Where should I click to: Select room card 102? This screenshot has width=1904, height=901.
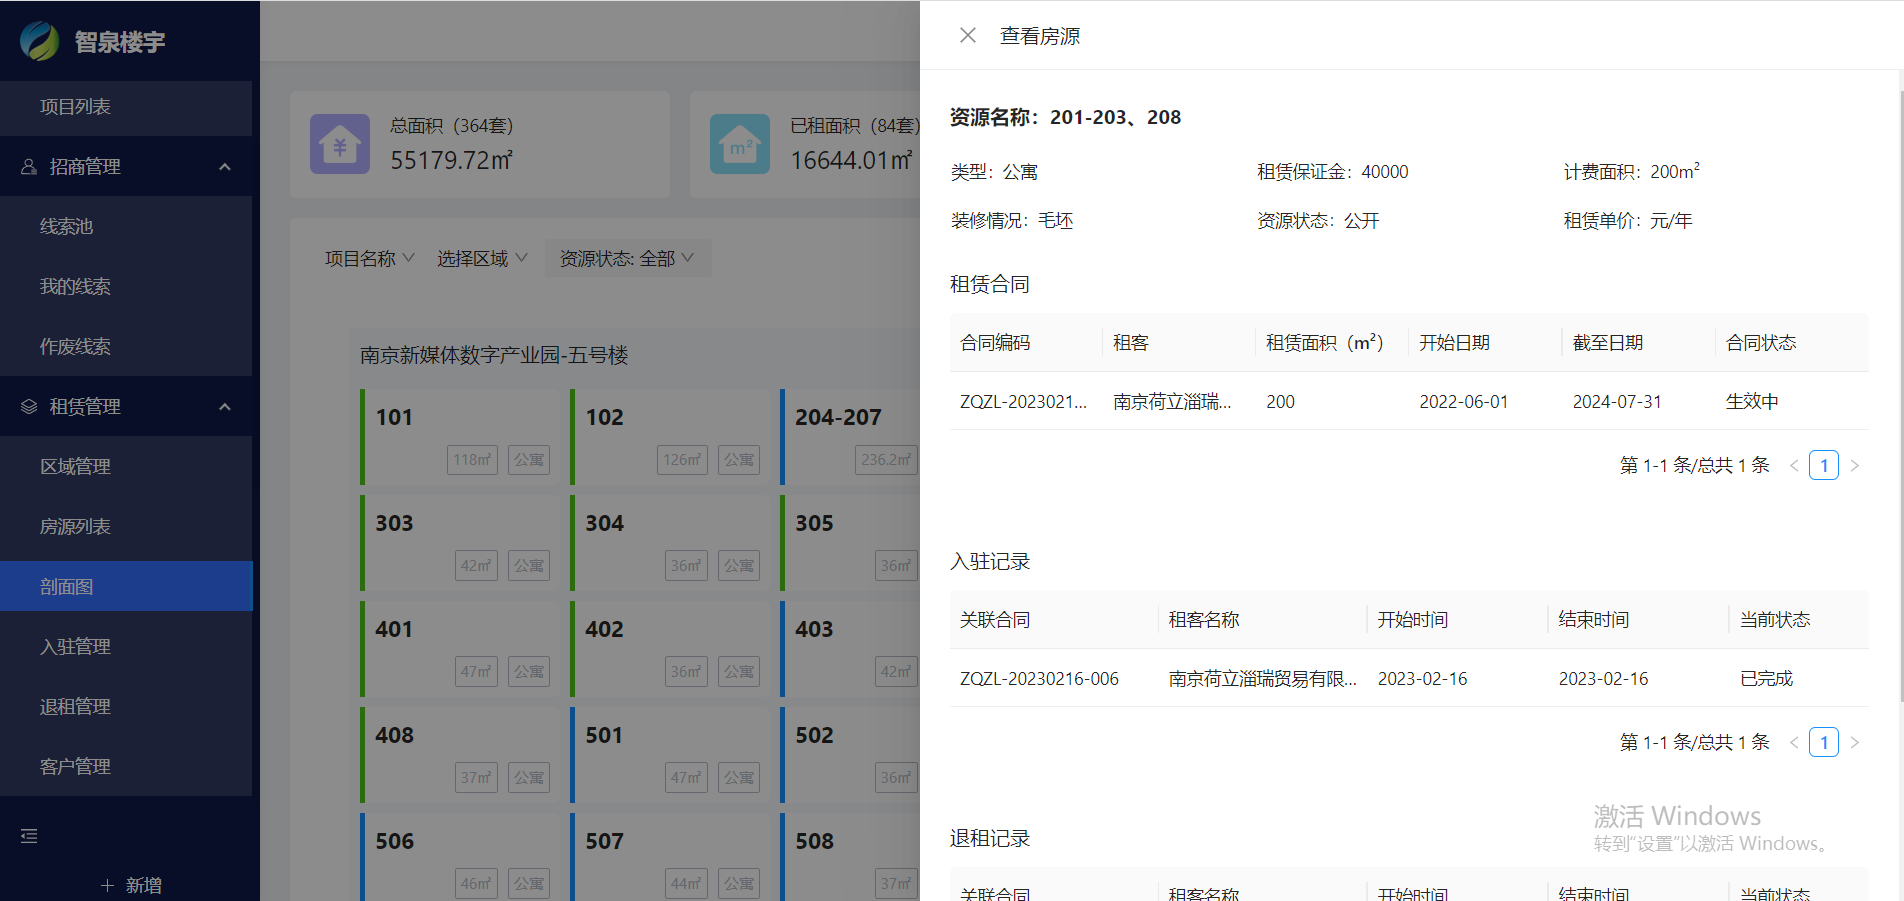[x=672, y=437]
